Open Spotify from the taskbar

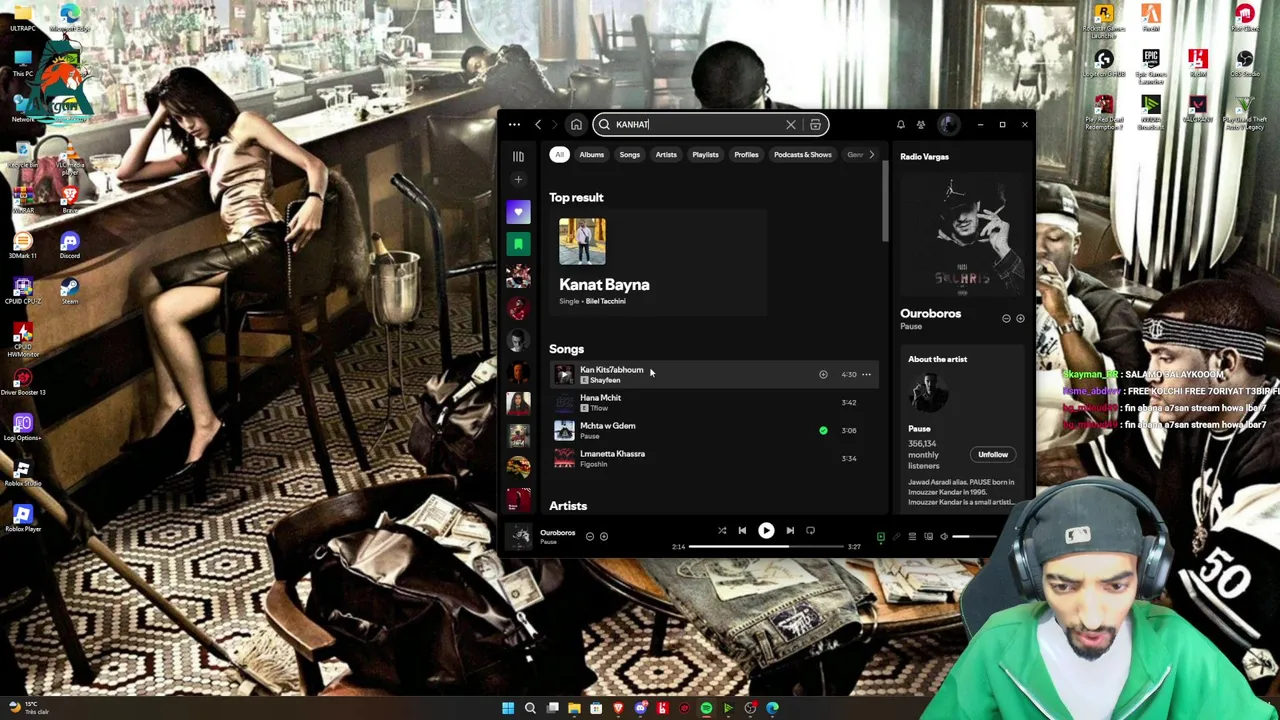coord(706,708)
